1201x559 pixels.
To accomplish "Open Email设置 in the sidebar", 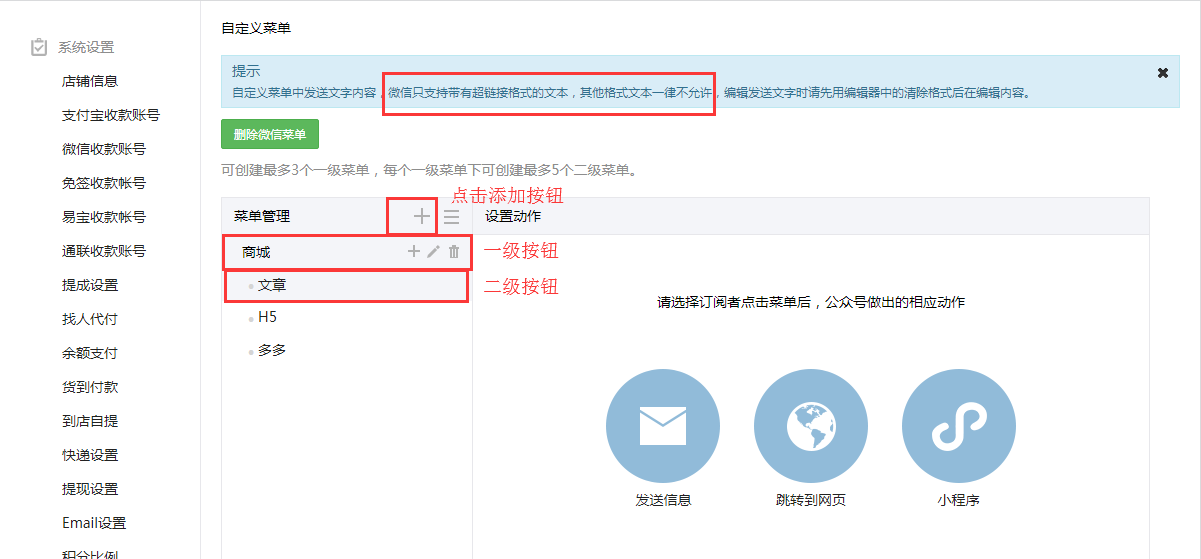I will (x=94, y=523).
